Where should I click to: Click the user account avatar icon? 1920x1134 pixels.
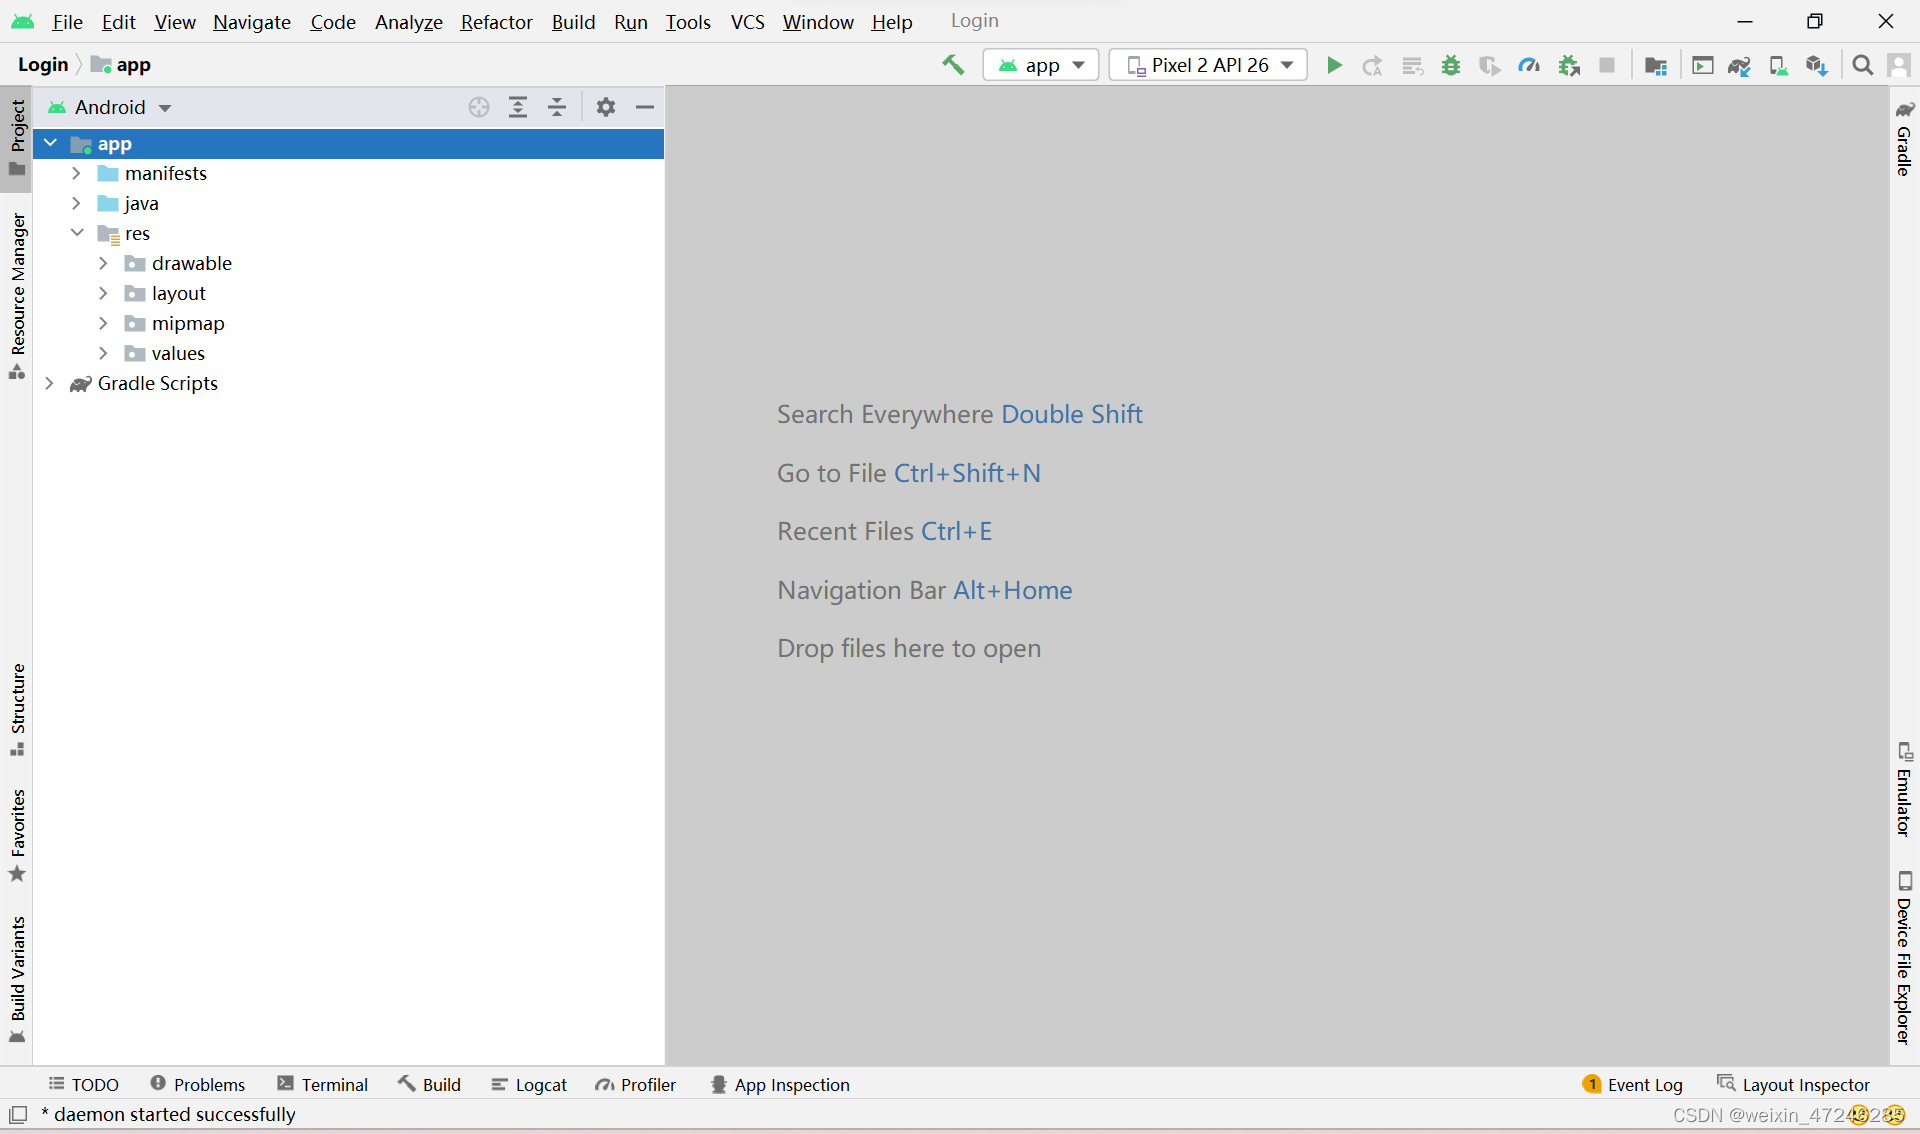click(1898, 65)
